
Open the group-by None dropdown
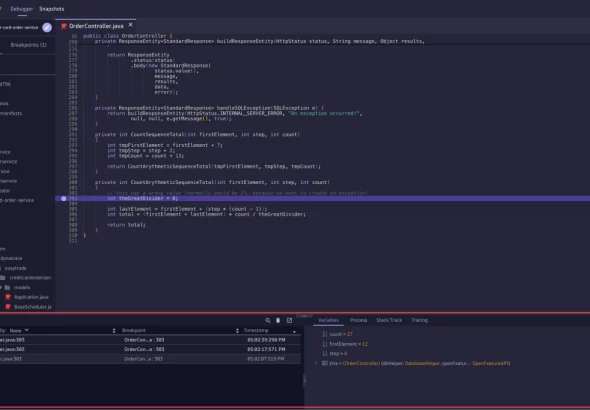(x=19, y=331)
